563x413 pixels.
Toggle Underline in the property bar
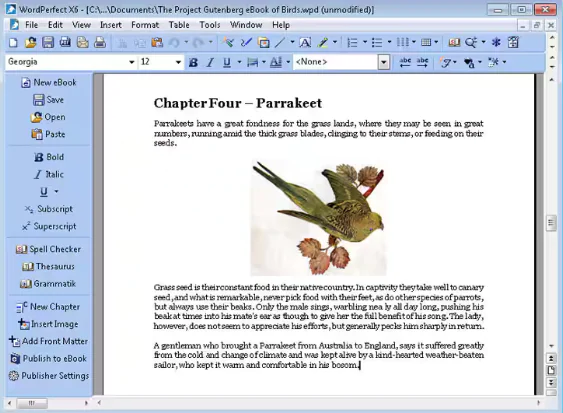[x=227, y=62]
